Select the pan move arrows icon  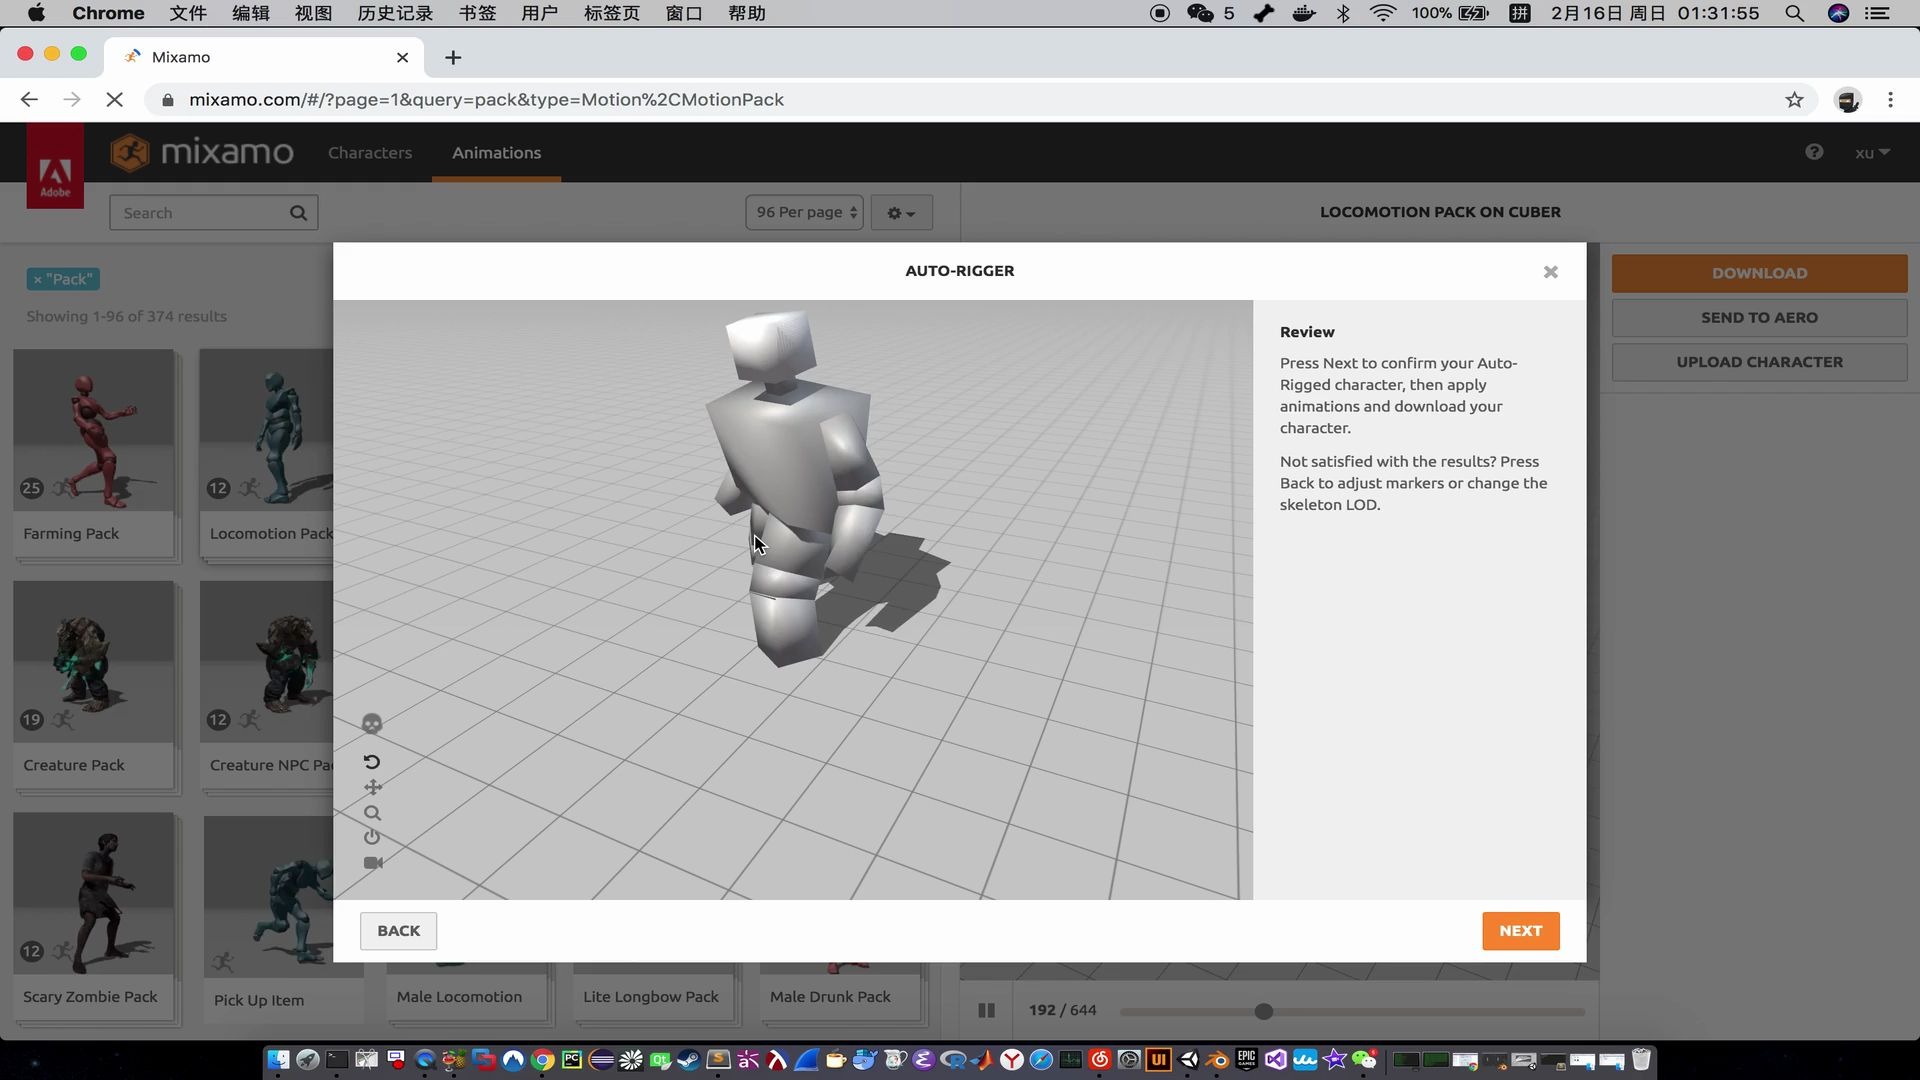373,788
